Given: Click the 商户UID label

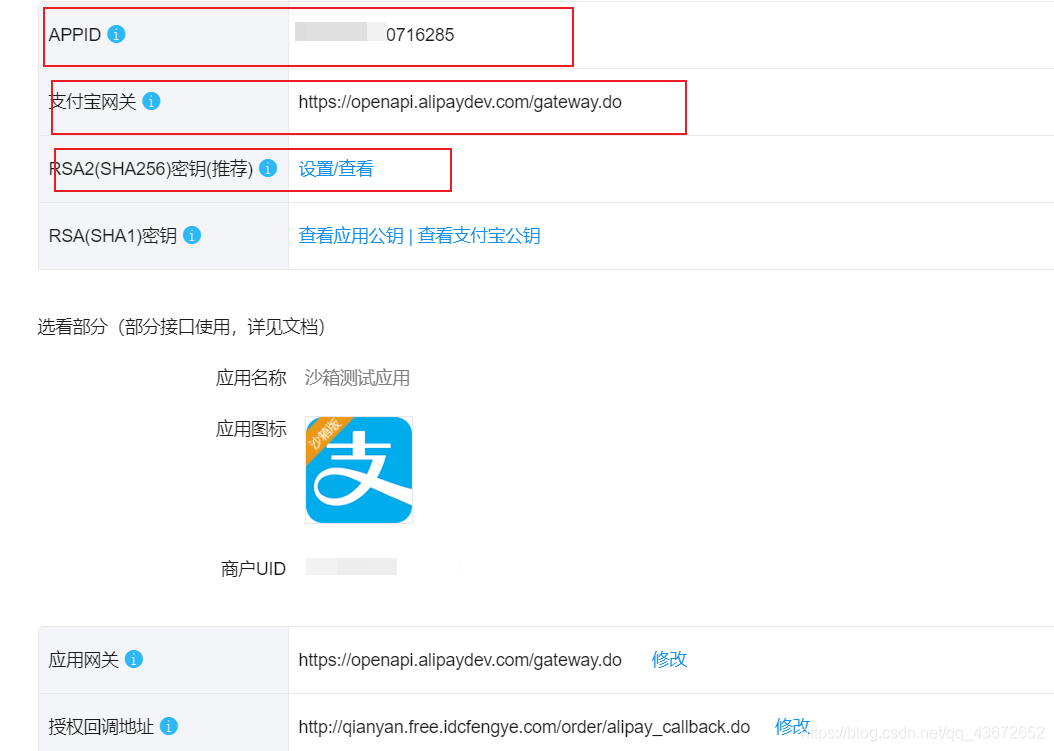Looking at the screenshot, I should [x=253, y=569].
